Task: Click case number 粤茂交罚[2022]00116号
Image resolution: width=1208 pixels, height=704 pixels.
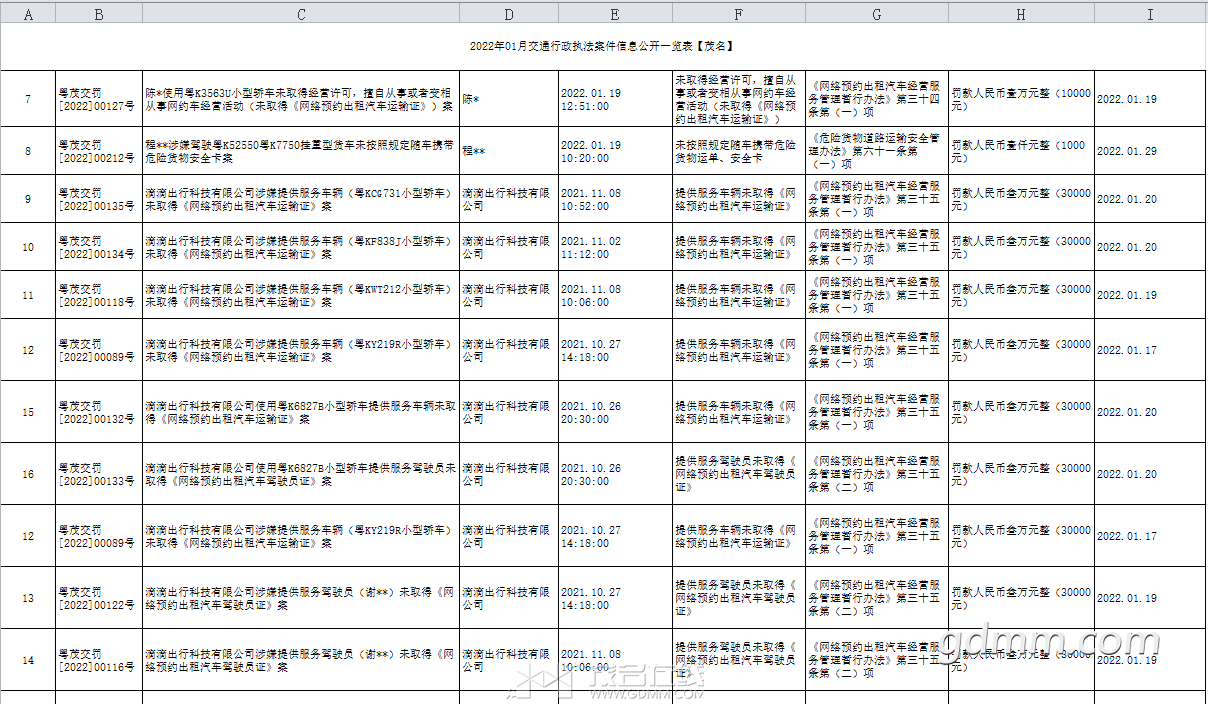Action: click(x=99, y=660)
